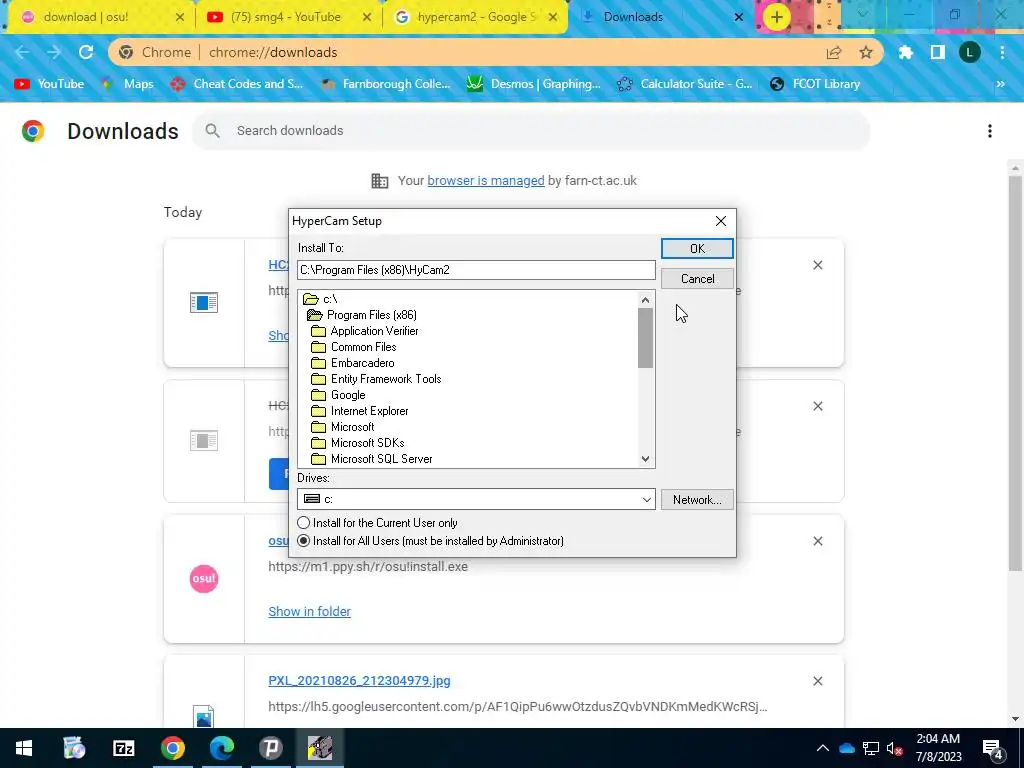The image size is (1024, 768).
Task: Open the Maps bookmark
Action: (x=129, y=84)
